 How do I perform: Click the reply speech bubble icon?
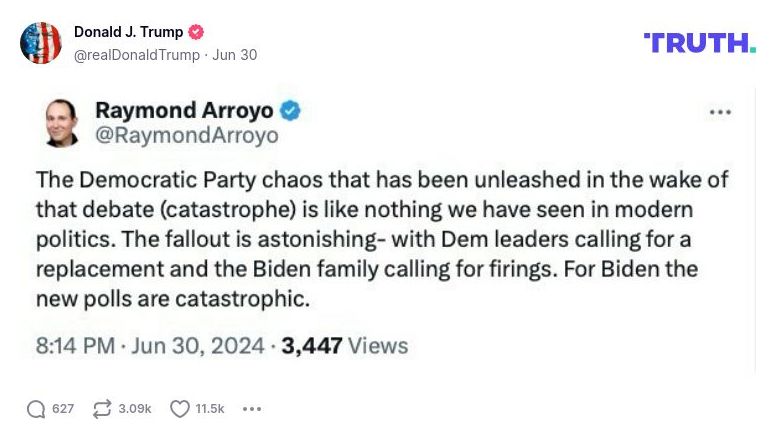[36, 409]
